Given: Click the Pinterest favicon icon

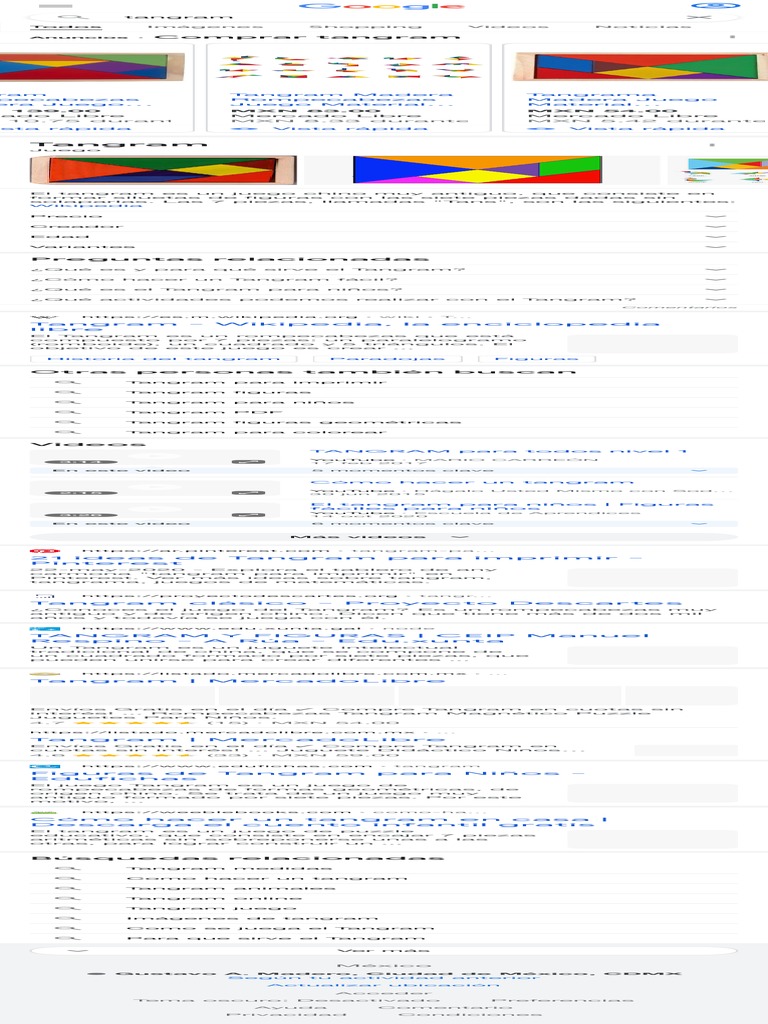Looking at the screenshot, I should [x=45, y=551].
